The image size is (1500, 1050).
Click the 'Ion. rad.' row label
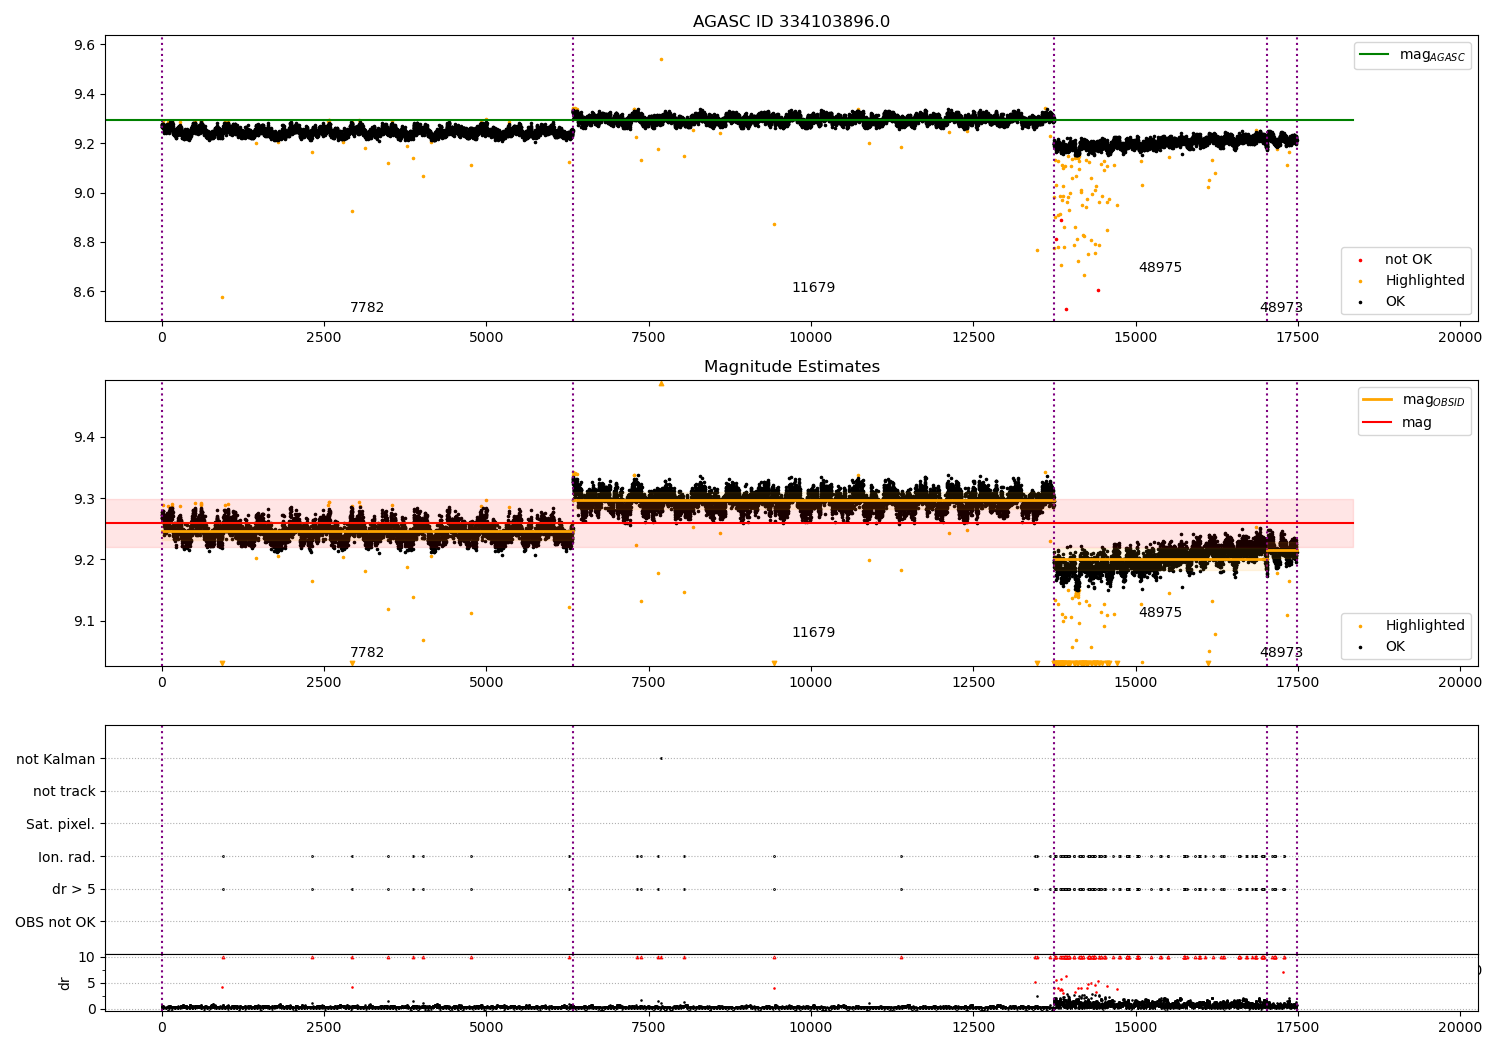click(67, 857)
